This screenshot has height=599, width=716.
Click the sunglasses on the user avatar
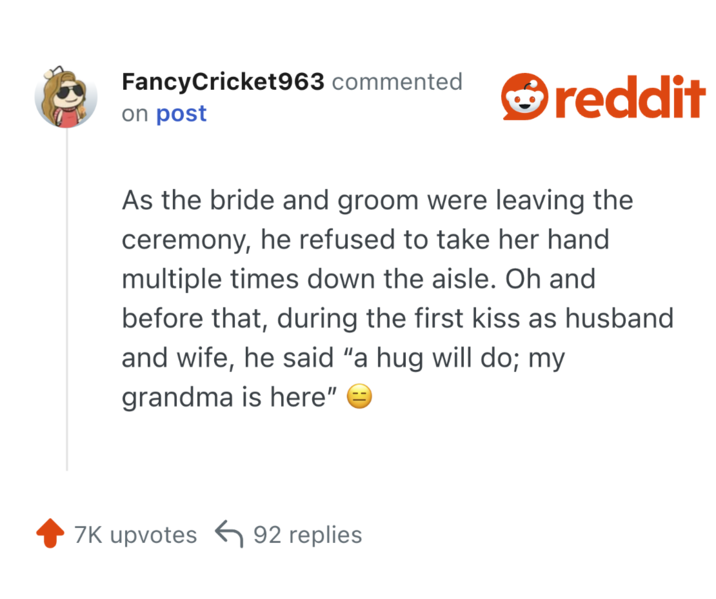(68, 94)
